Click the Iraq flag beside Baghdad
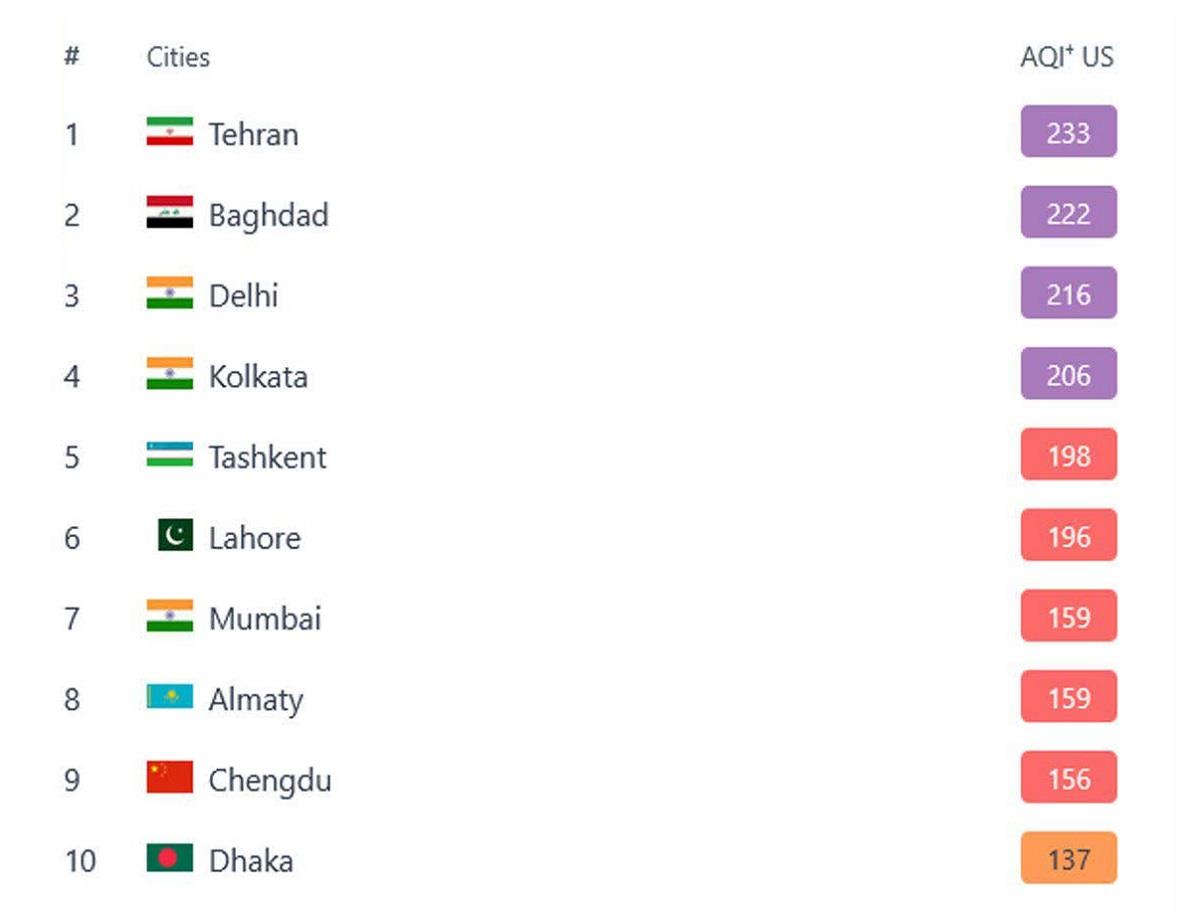This screenshot has height=913, width=1200. (169, 213)
